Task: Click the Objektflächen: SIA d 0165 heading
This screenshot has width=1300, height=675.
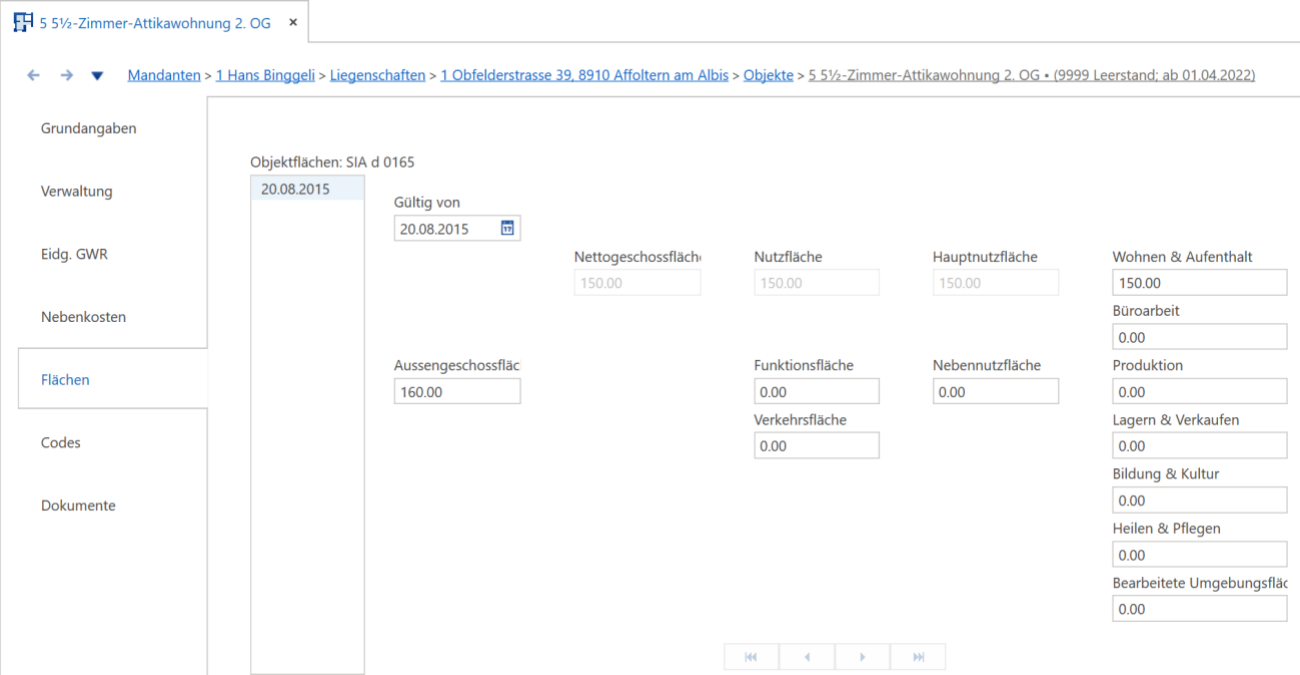Action: point(332,161)
